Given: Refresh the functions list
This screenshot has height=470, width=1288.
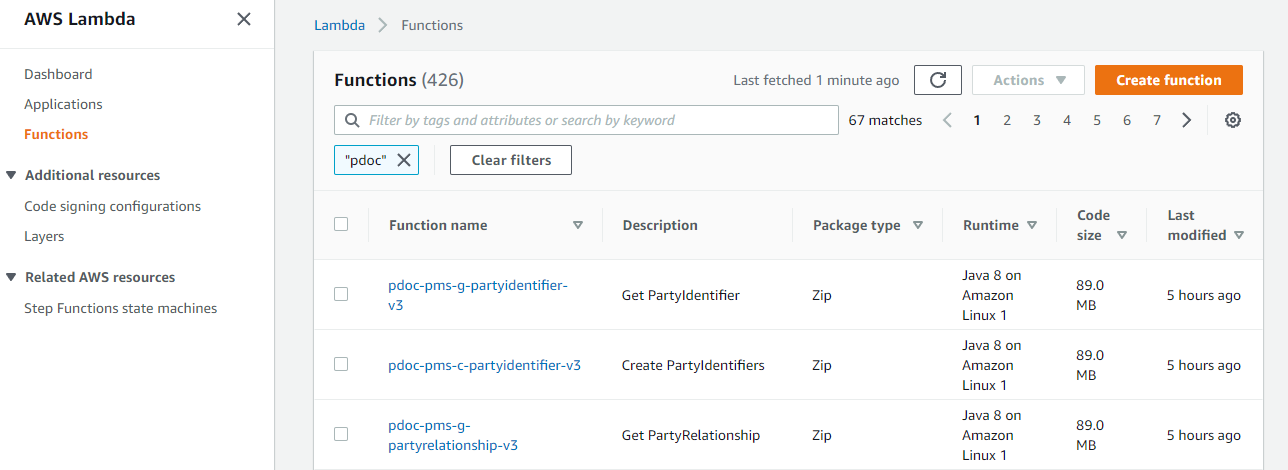Looking at the screenshot, I should [937, 80].
